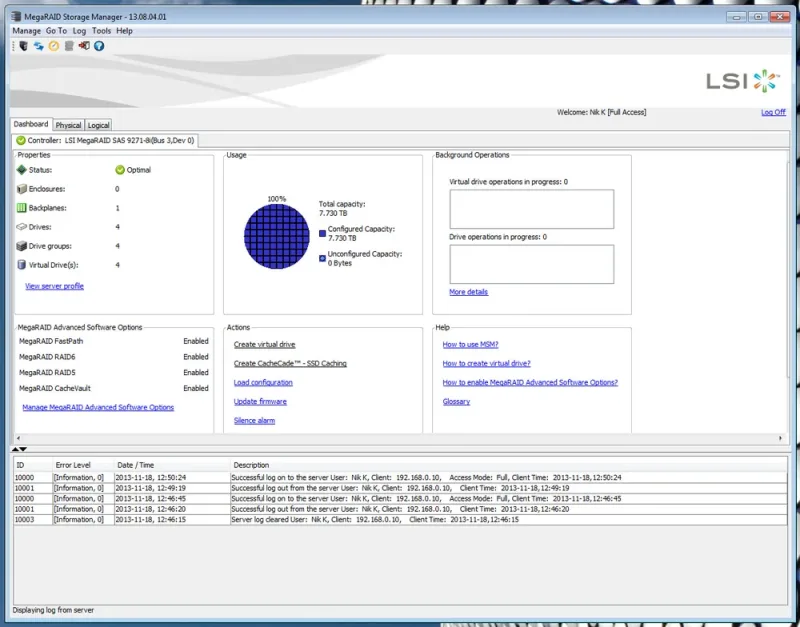800x627 pixels.
Task: Open the Help menu
Action: pyautogui.click(x=124, y=31)
